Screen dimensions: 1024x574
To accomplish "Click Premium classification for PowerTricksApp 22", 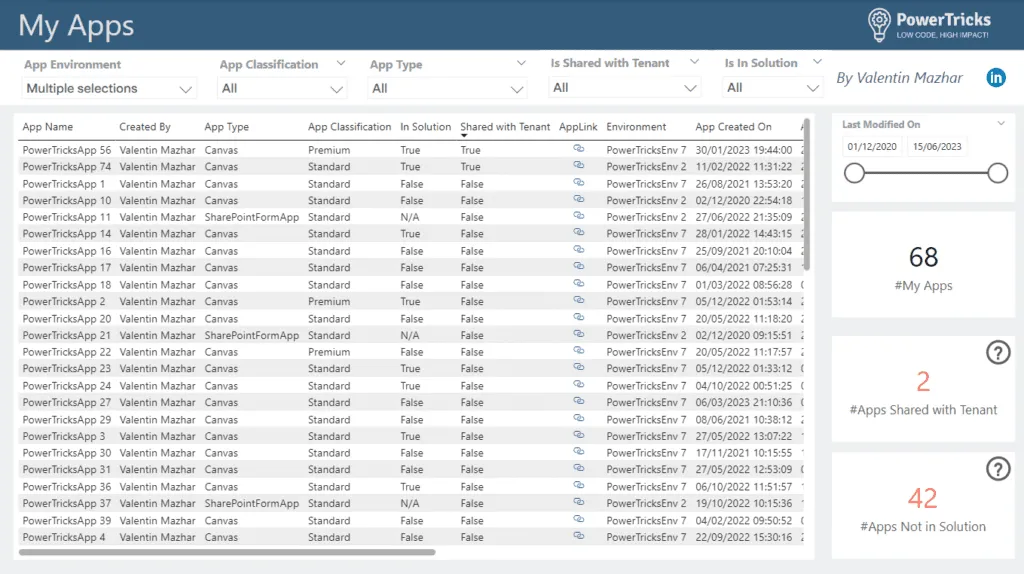I will (328, 352).
